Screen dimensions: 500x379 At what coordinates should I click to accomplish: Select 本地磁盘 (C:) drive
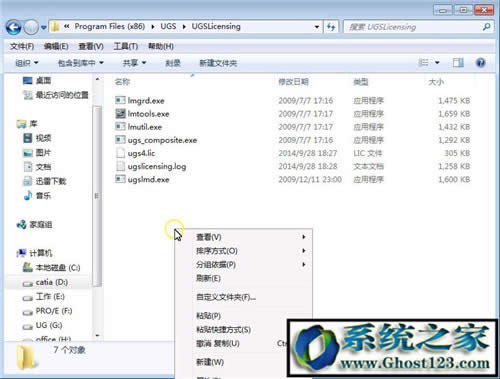point(51,267)
